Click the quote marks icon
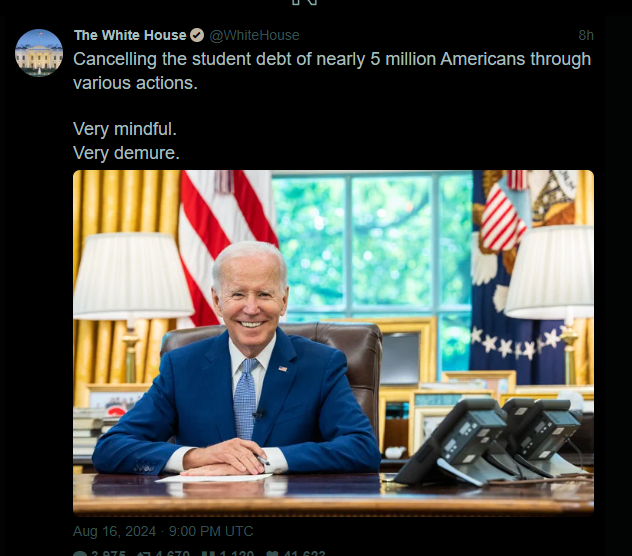Image resolution: width=632 pixels, height=556 pixels. 210,554
